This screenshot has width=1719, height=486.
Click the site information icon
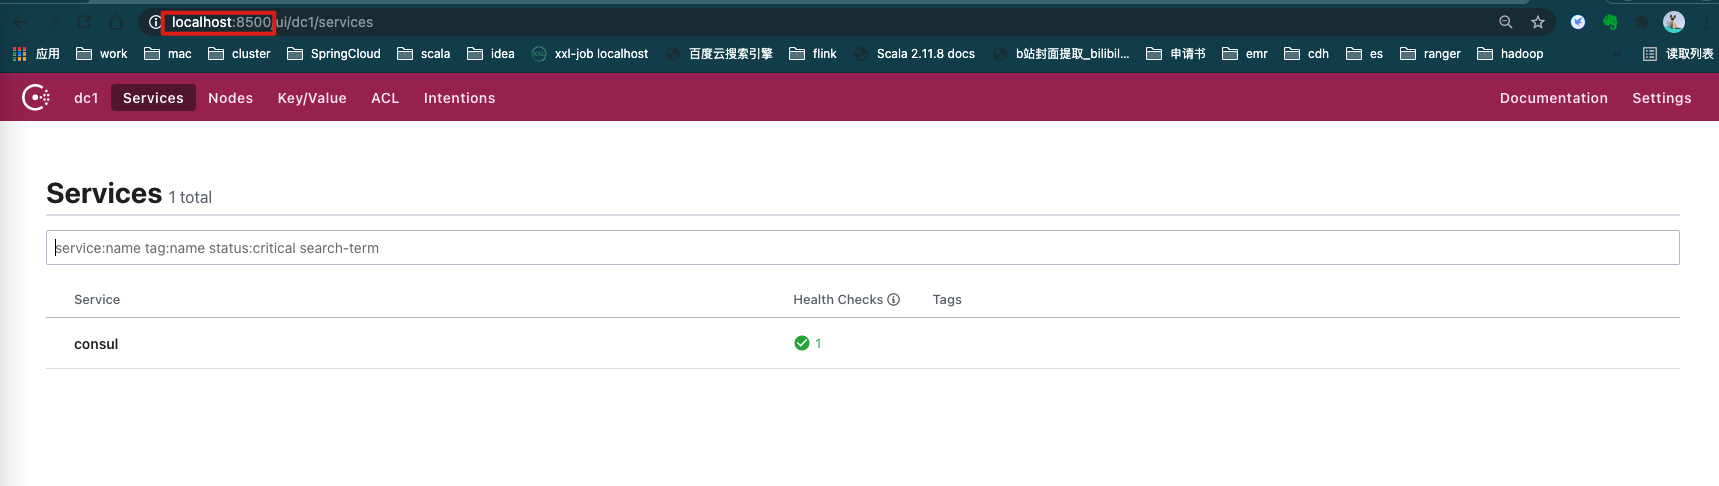pos(155,22)
